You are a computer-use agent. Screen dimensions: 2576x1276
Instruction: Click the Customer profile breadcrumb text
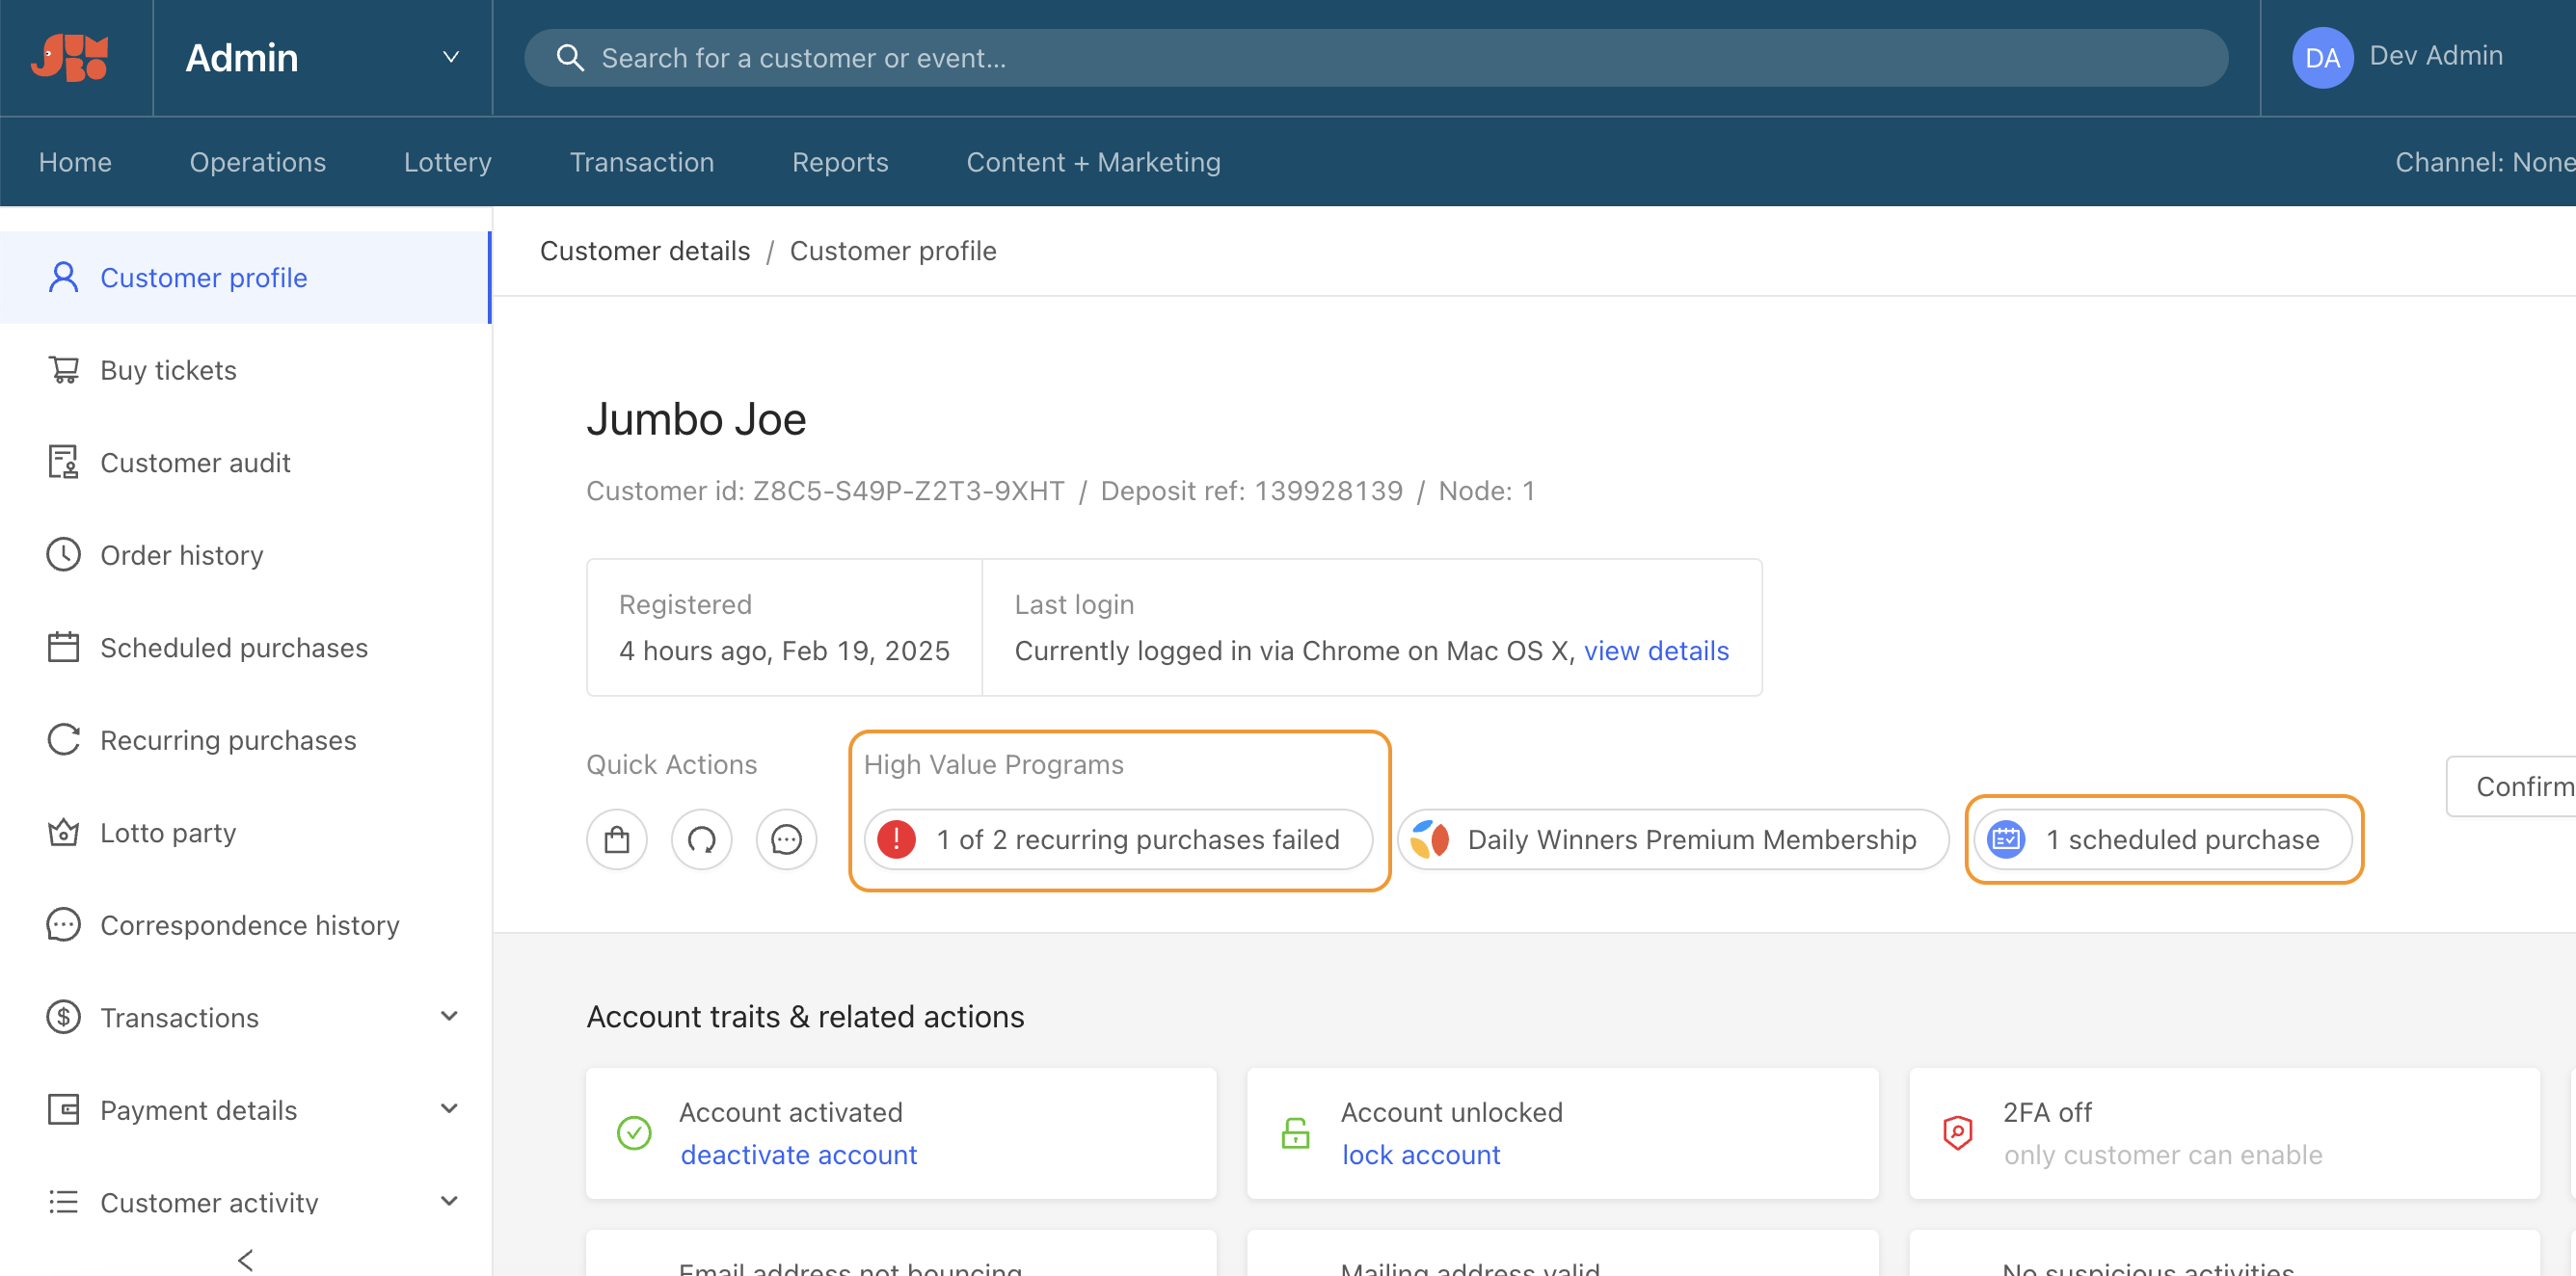893,251
